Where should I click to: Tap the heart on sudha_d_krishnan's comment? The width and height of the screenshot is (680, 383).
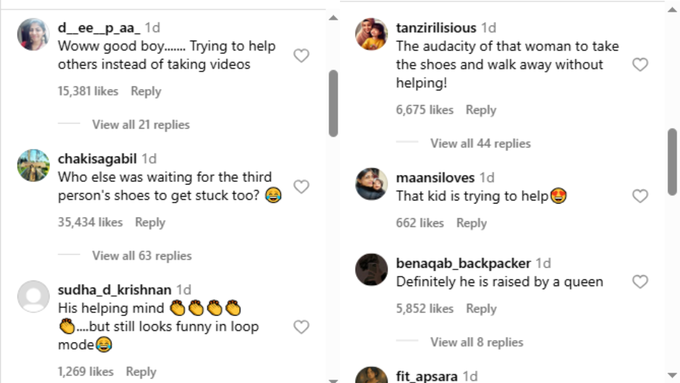pos(301,327)
